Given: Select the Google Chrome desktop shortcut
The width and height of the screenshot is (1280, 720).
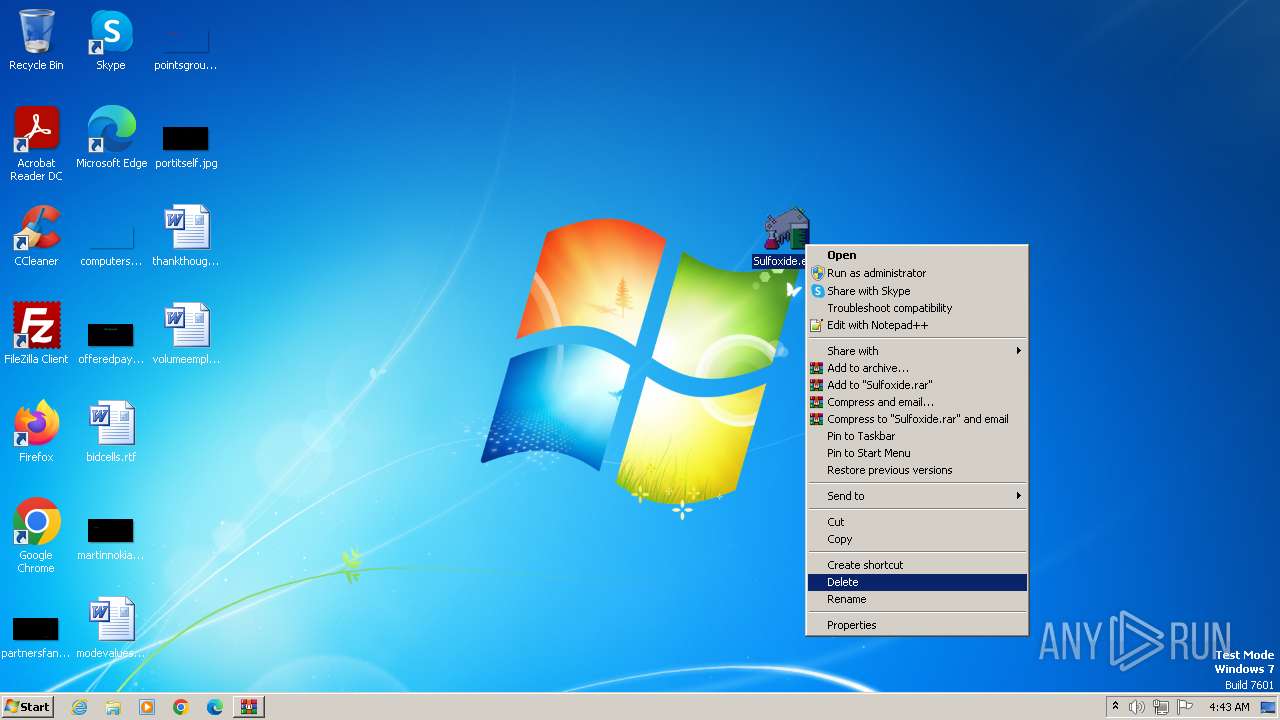Looking at the screenshot, I should (x=36, y=536).
